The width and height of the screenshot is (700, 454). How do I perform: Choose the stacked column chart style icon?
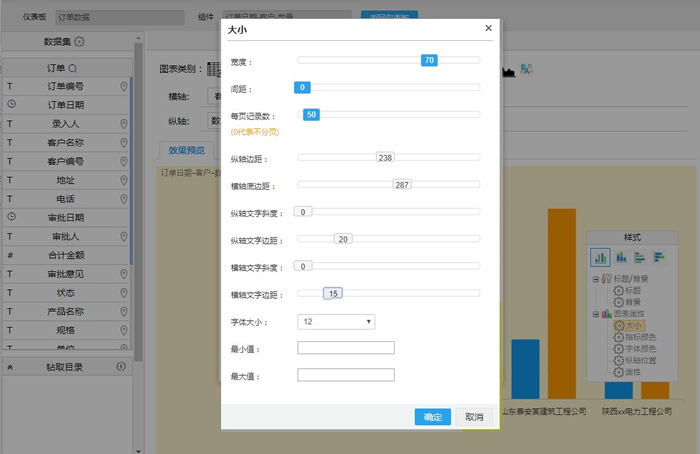(619, 257)
